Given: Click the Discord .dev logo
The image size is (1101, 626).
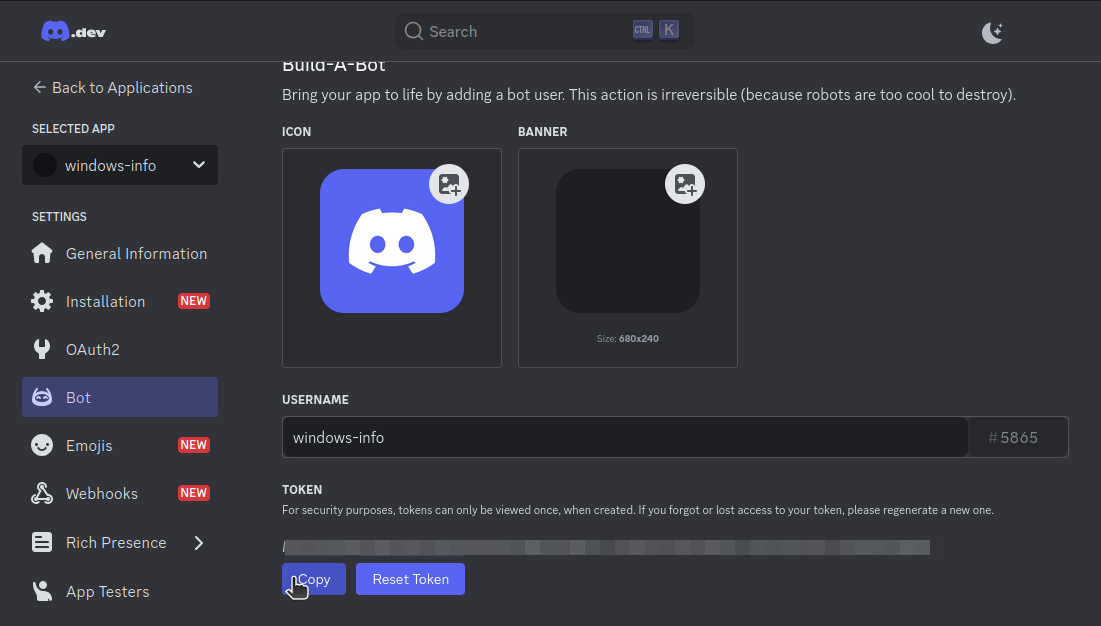Looking at the screenshot, I should click(x=74, y=32).
